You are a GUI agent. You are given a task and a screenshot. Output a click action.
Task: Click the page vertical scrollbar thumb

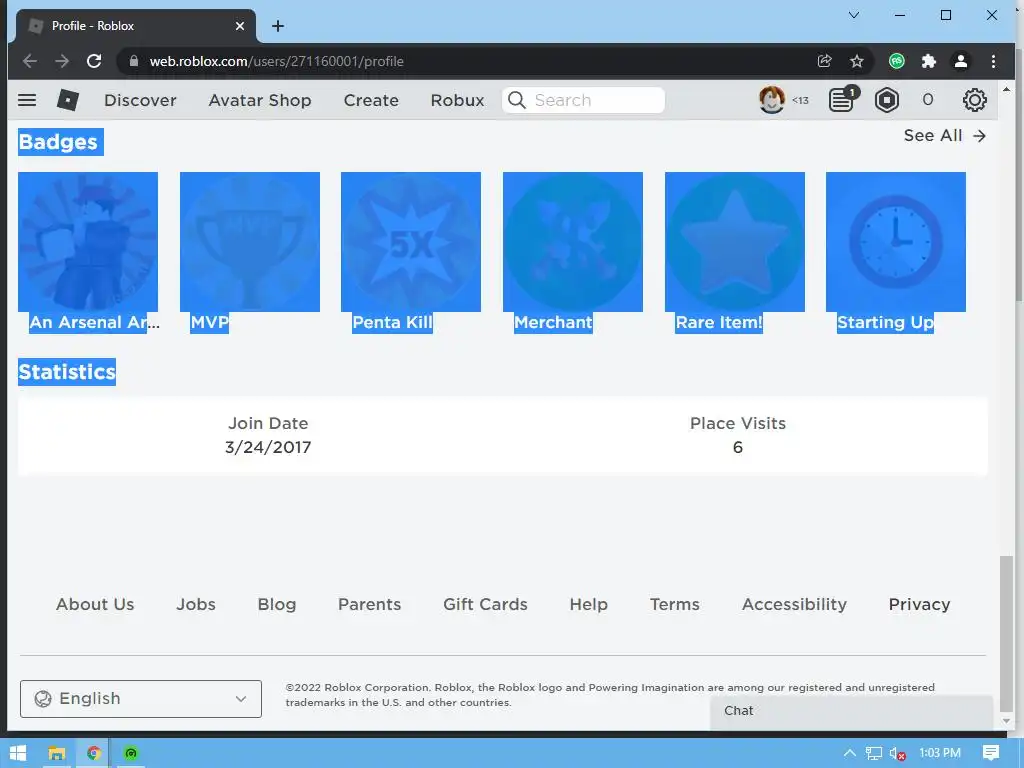pos(1006,633)
